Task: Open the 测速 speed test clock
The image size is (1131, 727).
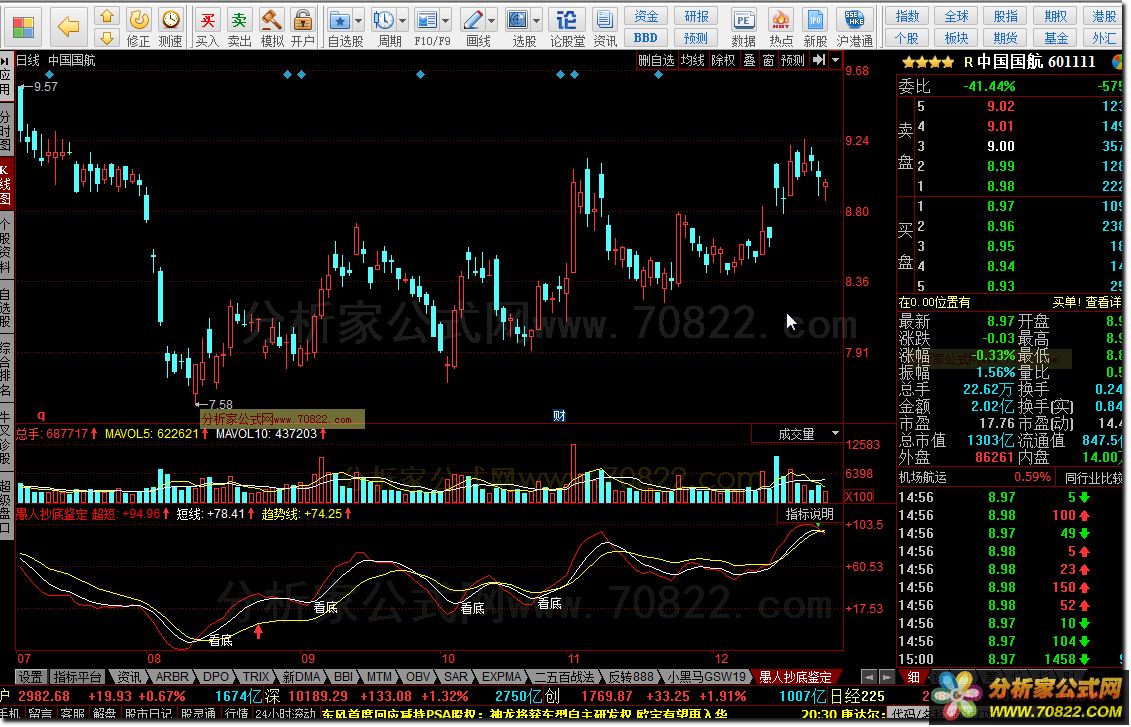Action: (170, 28)
